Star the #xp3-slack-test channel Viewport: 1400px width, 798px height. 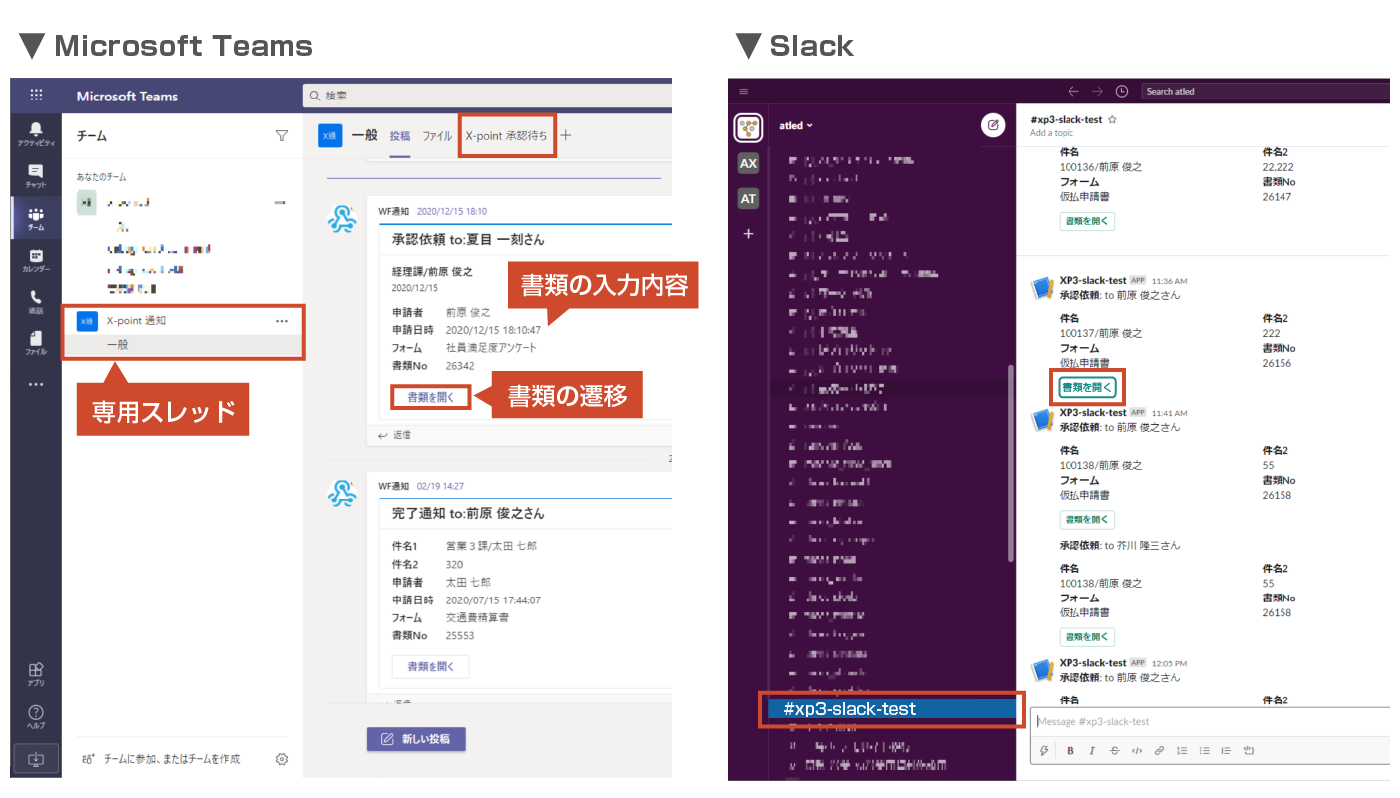[x=1112, y=119]
